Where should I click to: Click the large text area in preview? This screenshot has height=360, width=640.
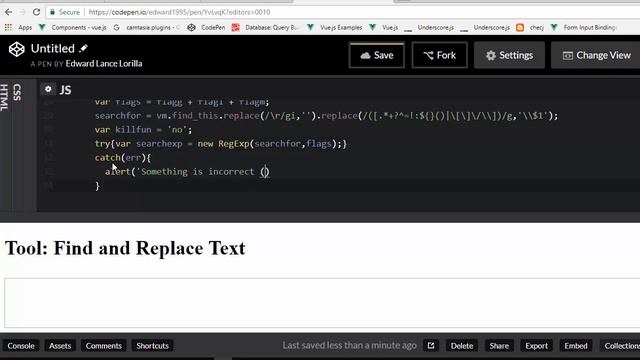coord(322,303)
